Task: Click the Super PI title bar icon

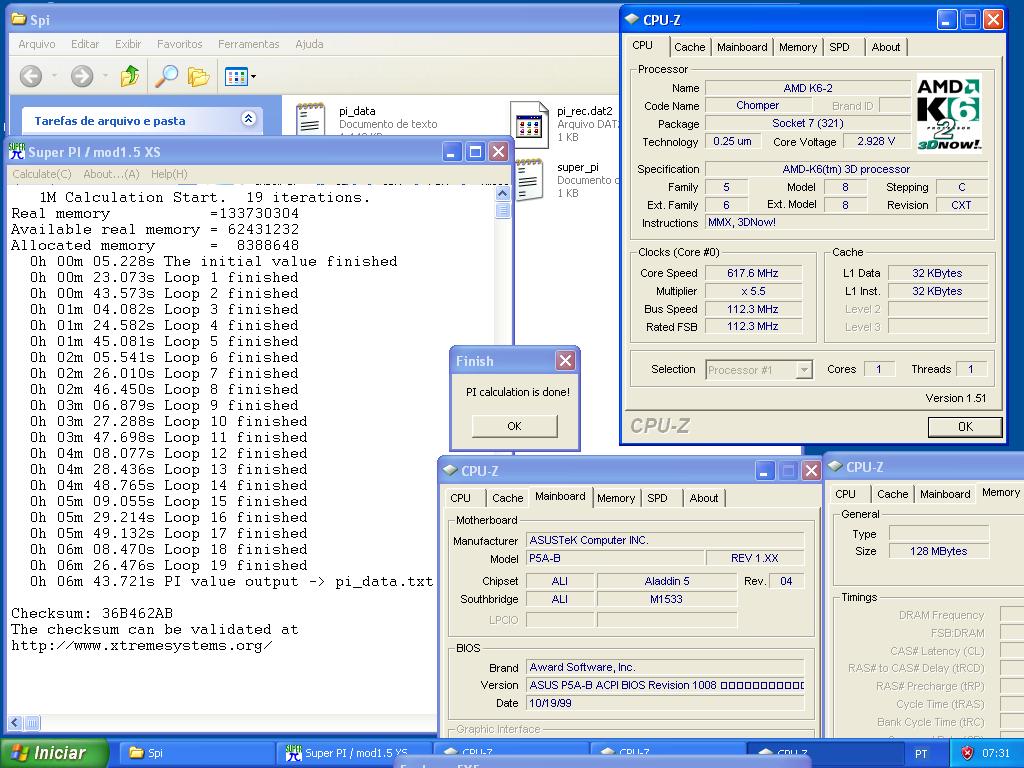Action: click(17, 152)
